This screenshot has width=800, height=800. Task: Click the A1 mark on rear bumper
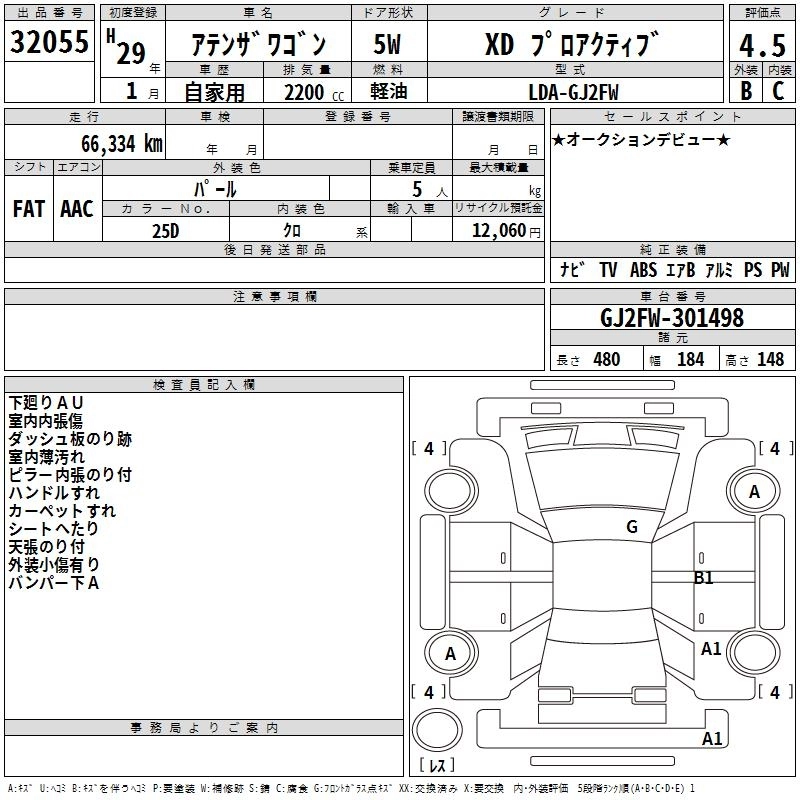coord(712,738)
